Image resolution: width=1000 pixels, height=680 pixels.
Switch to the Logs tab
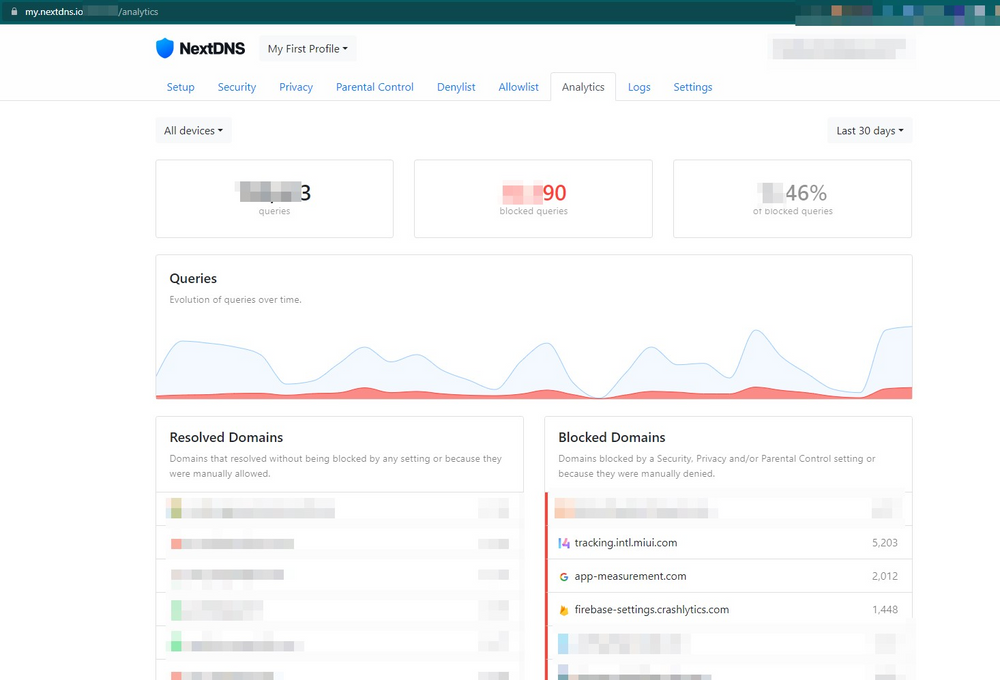[639, 87]
